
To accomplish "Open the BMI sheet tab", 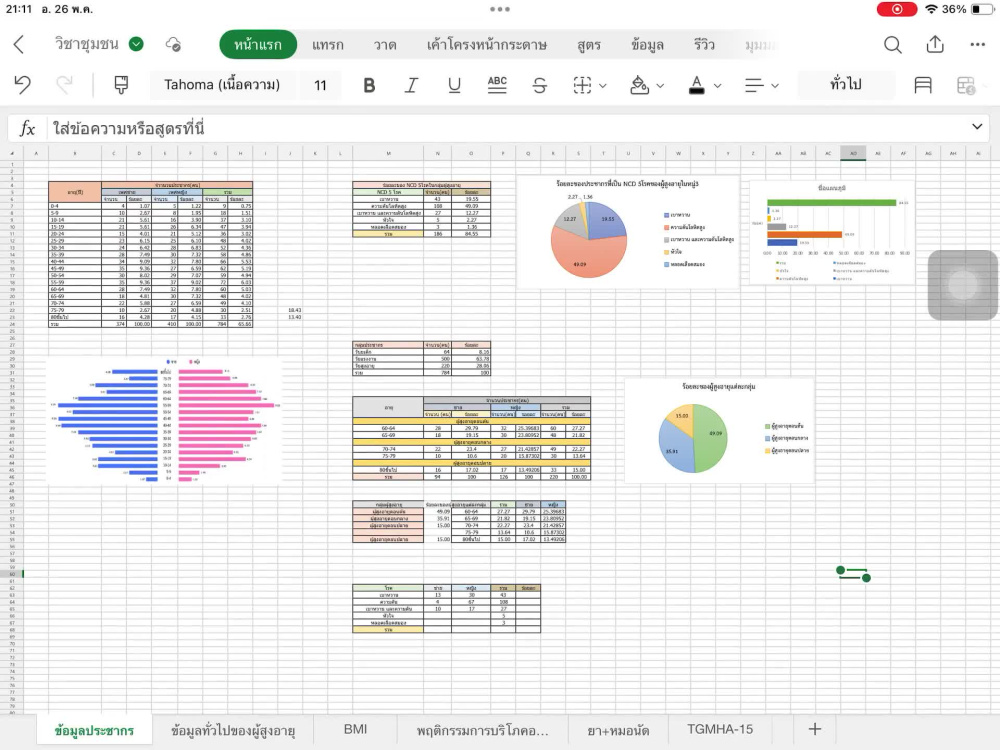I will tap(355, 729).
